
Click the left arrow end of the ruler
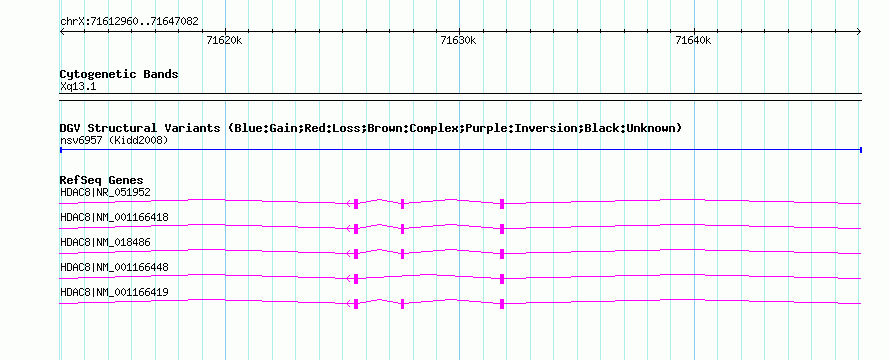pyautogui.click(x=62, y=32)
